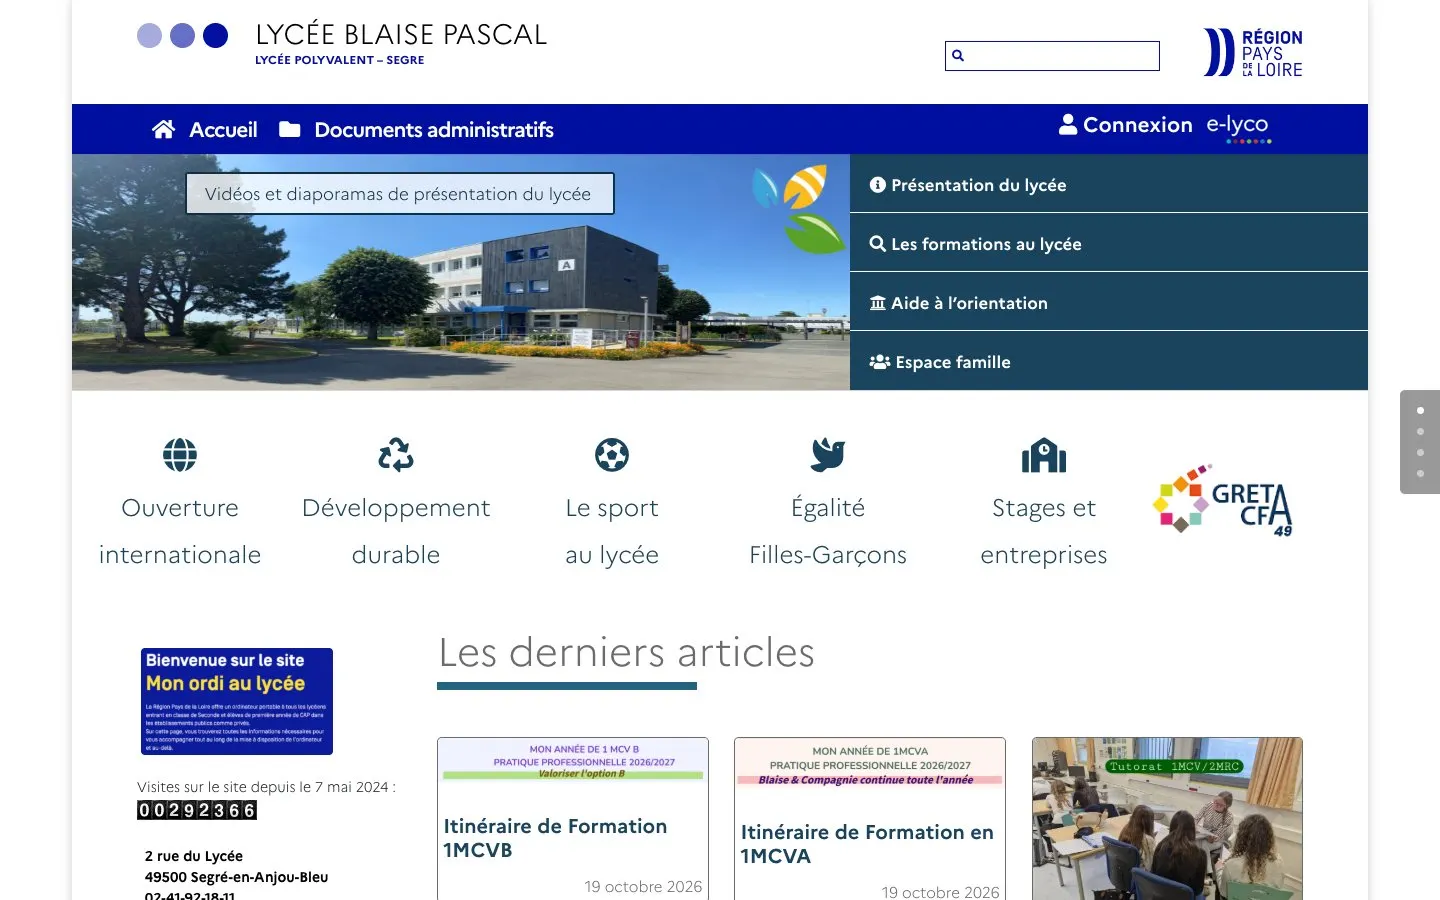Click the family icon beside Espace famille
1440x900 pixels.
(x=880, y=362)
